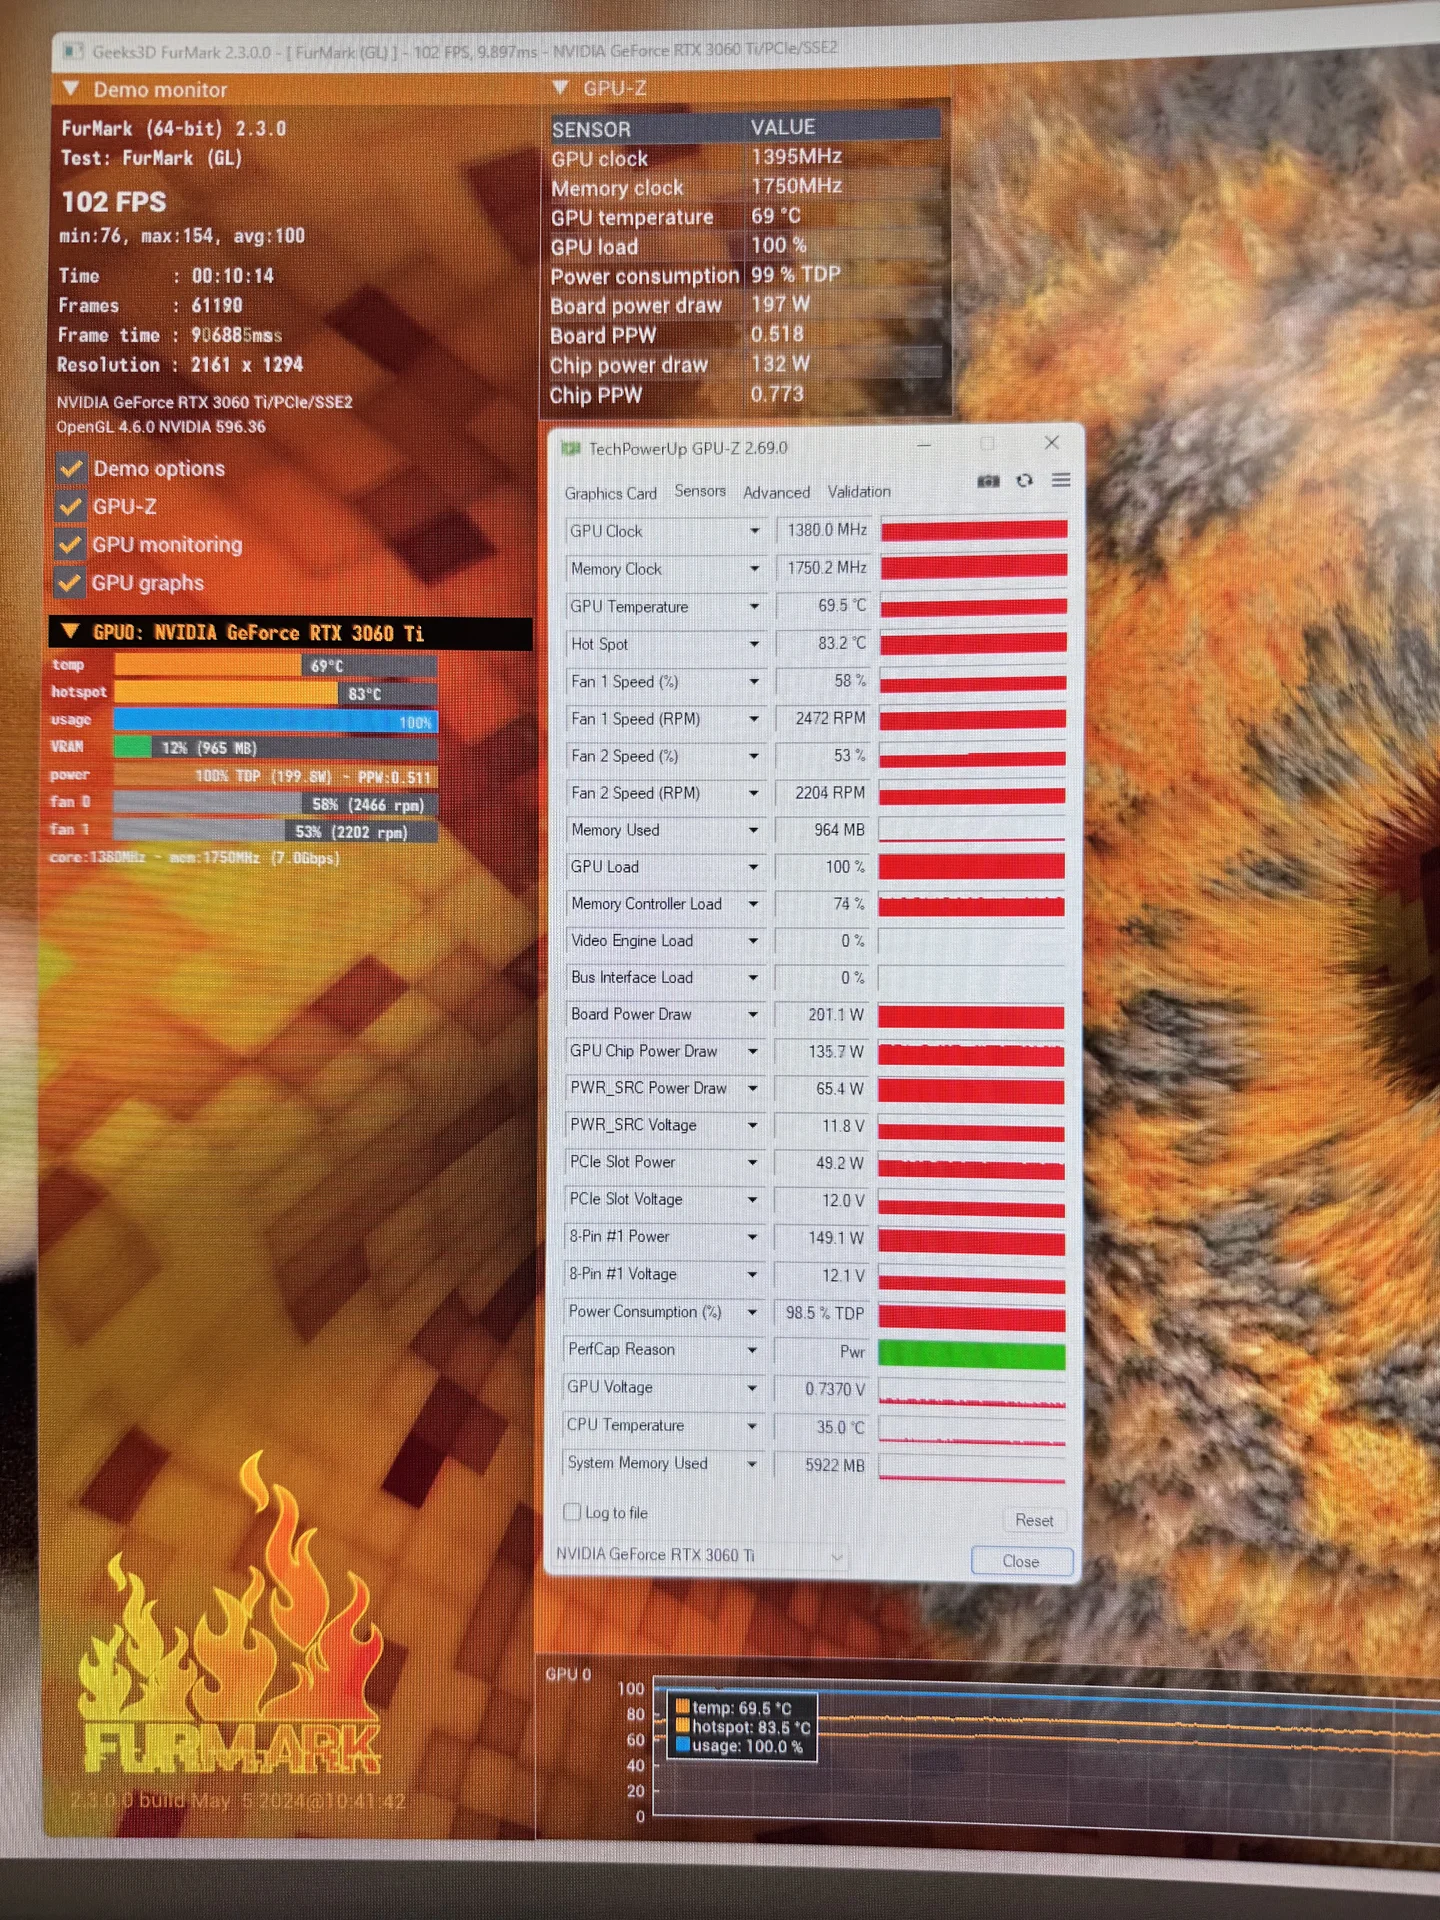Image resolution: width=1440 pixels, height=1920 pixels.
Task: Open the GPU Clock sensor dropdown
Action: [754, 531]
